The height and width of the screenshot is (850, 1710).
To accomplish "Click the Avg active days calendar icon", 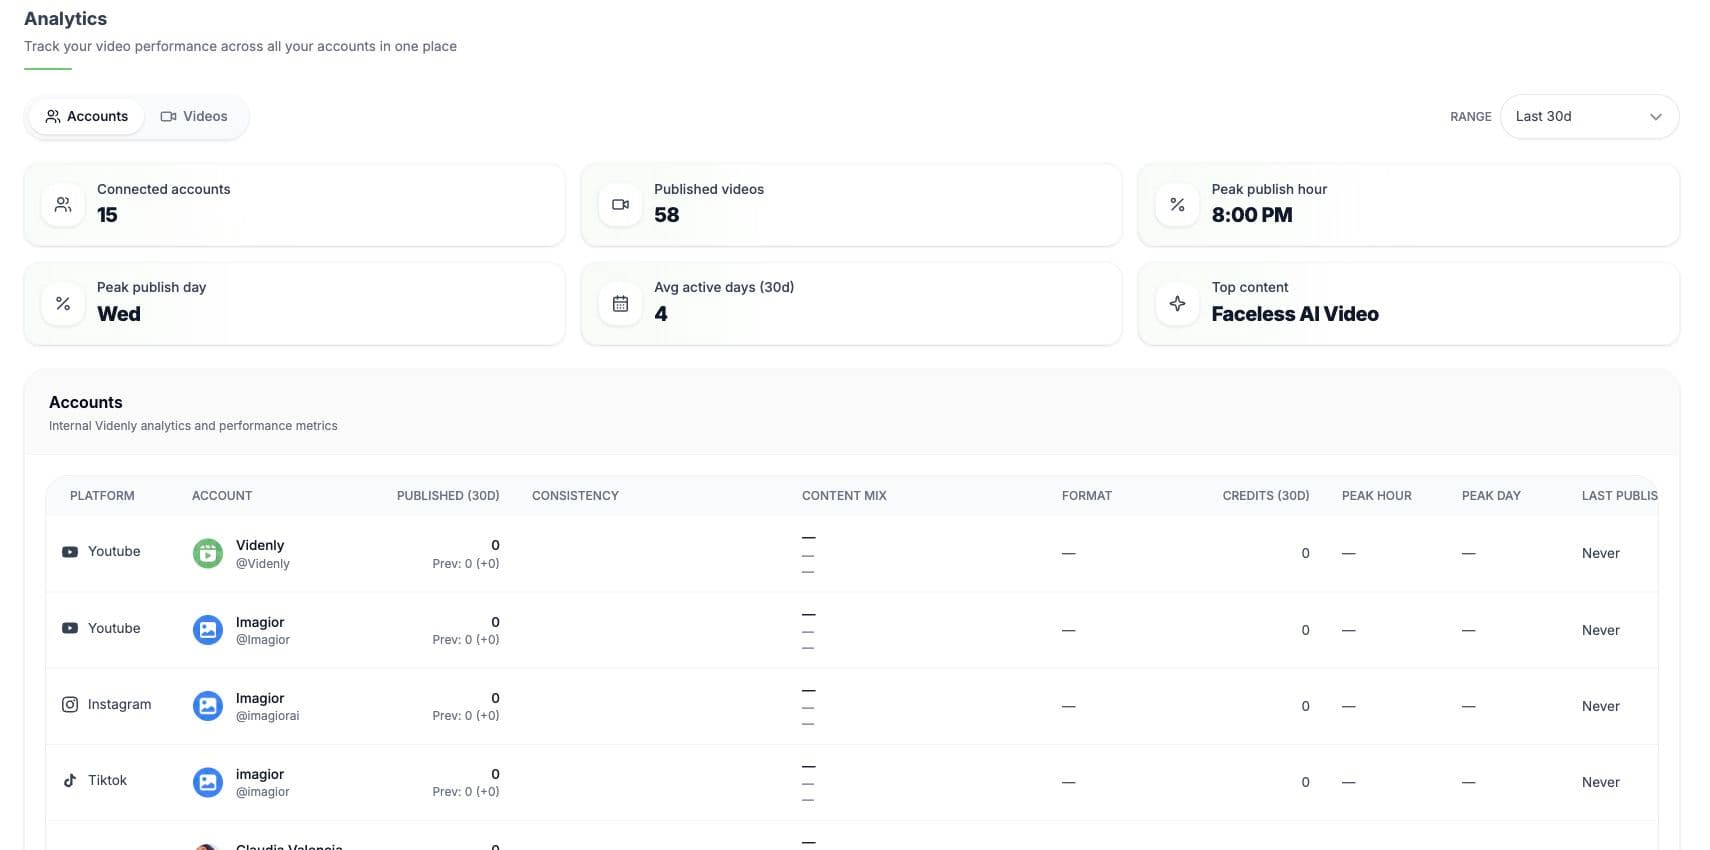I will [620, 303].
